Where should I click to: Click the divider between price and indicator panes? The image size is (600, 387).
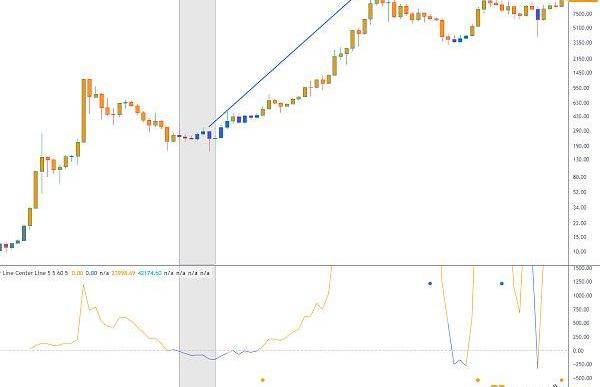pyautogui.click(x=284, y=265)
